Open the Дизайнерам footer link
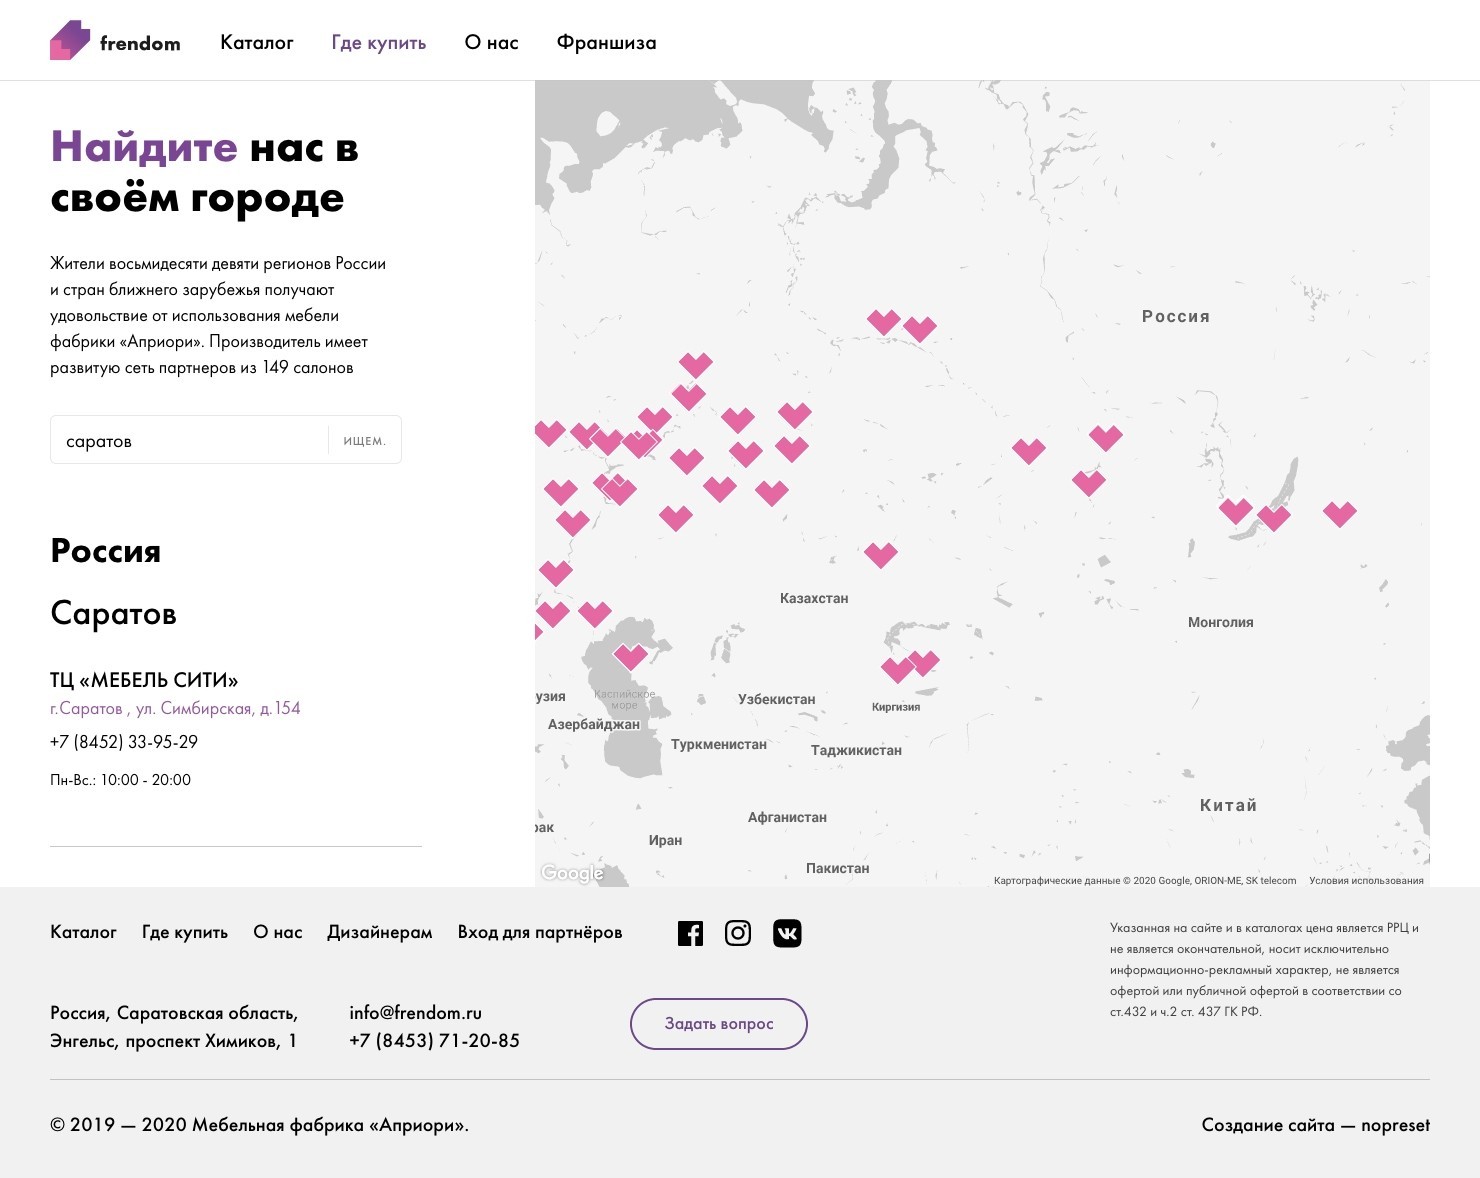Screen dimensions: 1480x1178 coord(380,932)
